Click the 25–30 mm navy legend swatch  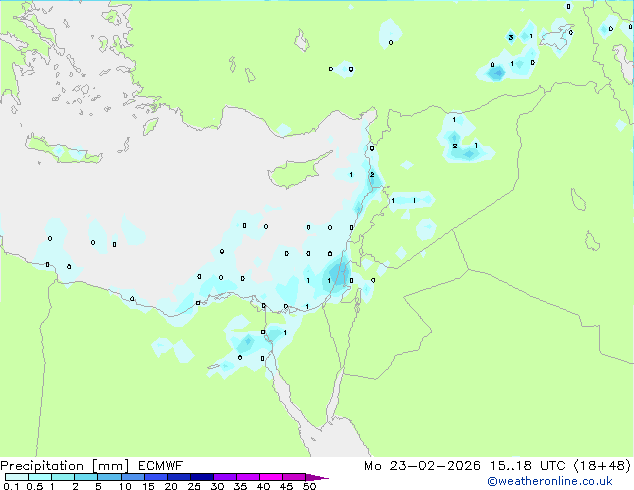[x=202, y=477]
